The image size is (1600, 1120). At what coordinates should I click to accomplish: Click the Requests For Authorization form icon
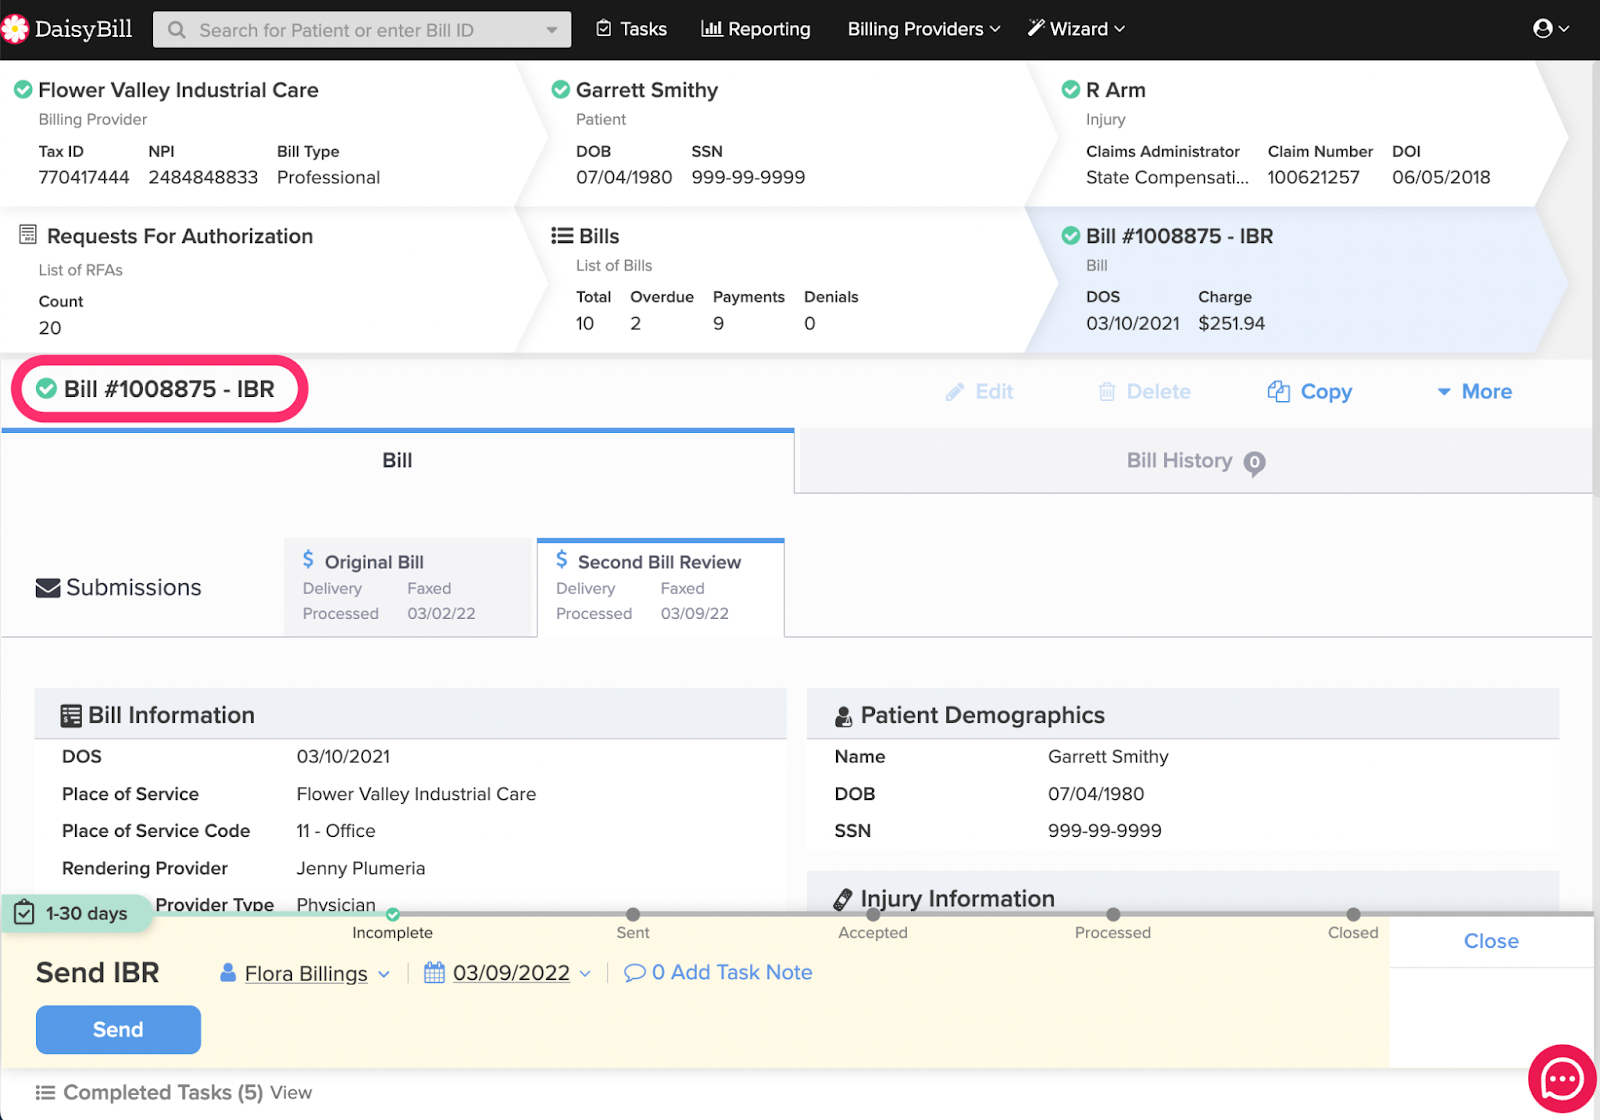point(28,235)
